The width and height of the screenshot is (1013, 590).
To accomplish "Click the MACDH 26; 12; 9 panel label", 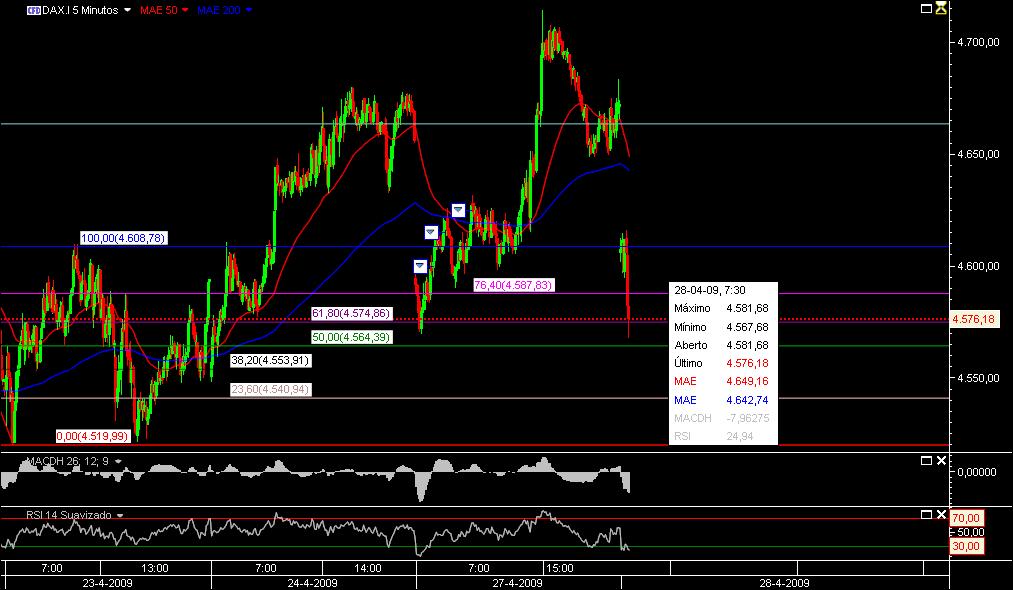I will click(67, 461).
